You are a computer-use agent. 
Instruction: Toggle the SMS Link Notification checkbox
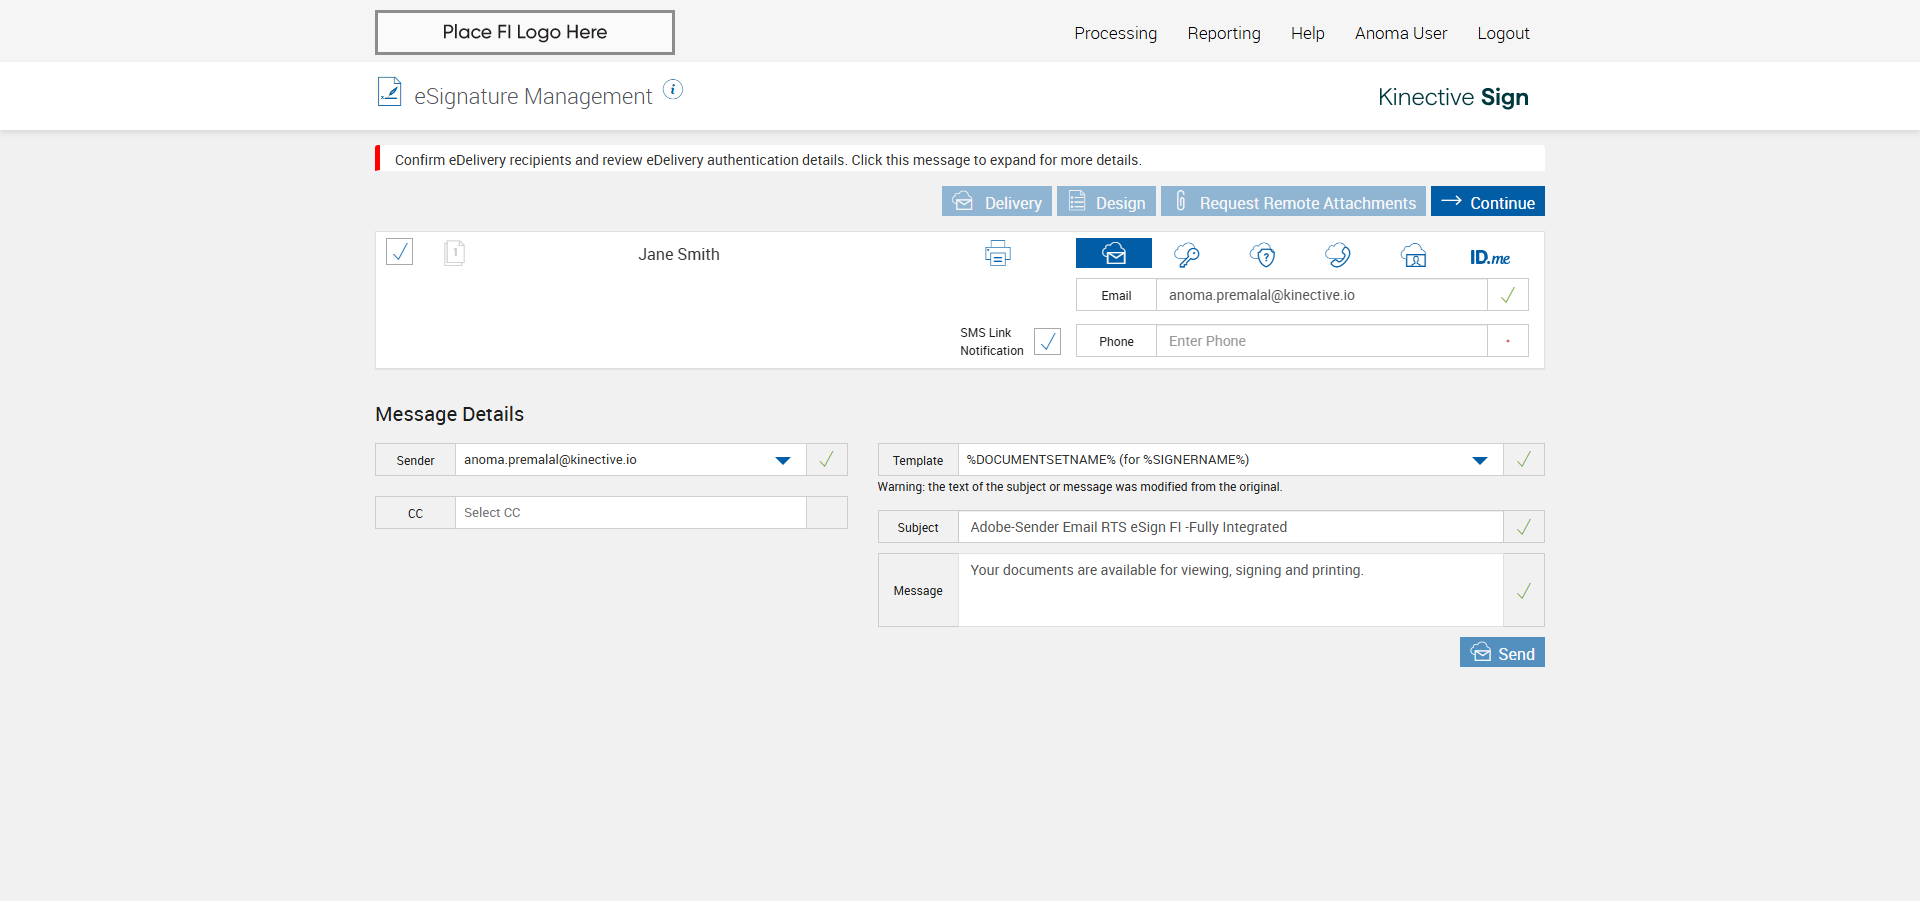pyautogui.click(x=1047, y=341)
